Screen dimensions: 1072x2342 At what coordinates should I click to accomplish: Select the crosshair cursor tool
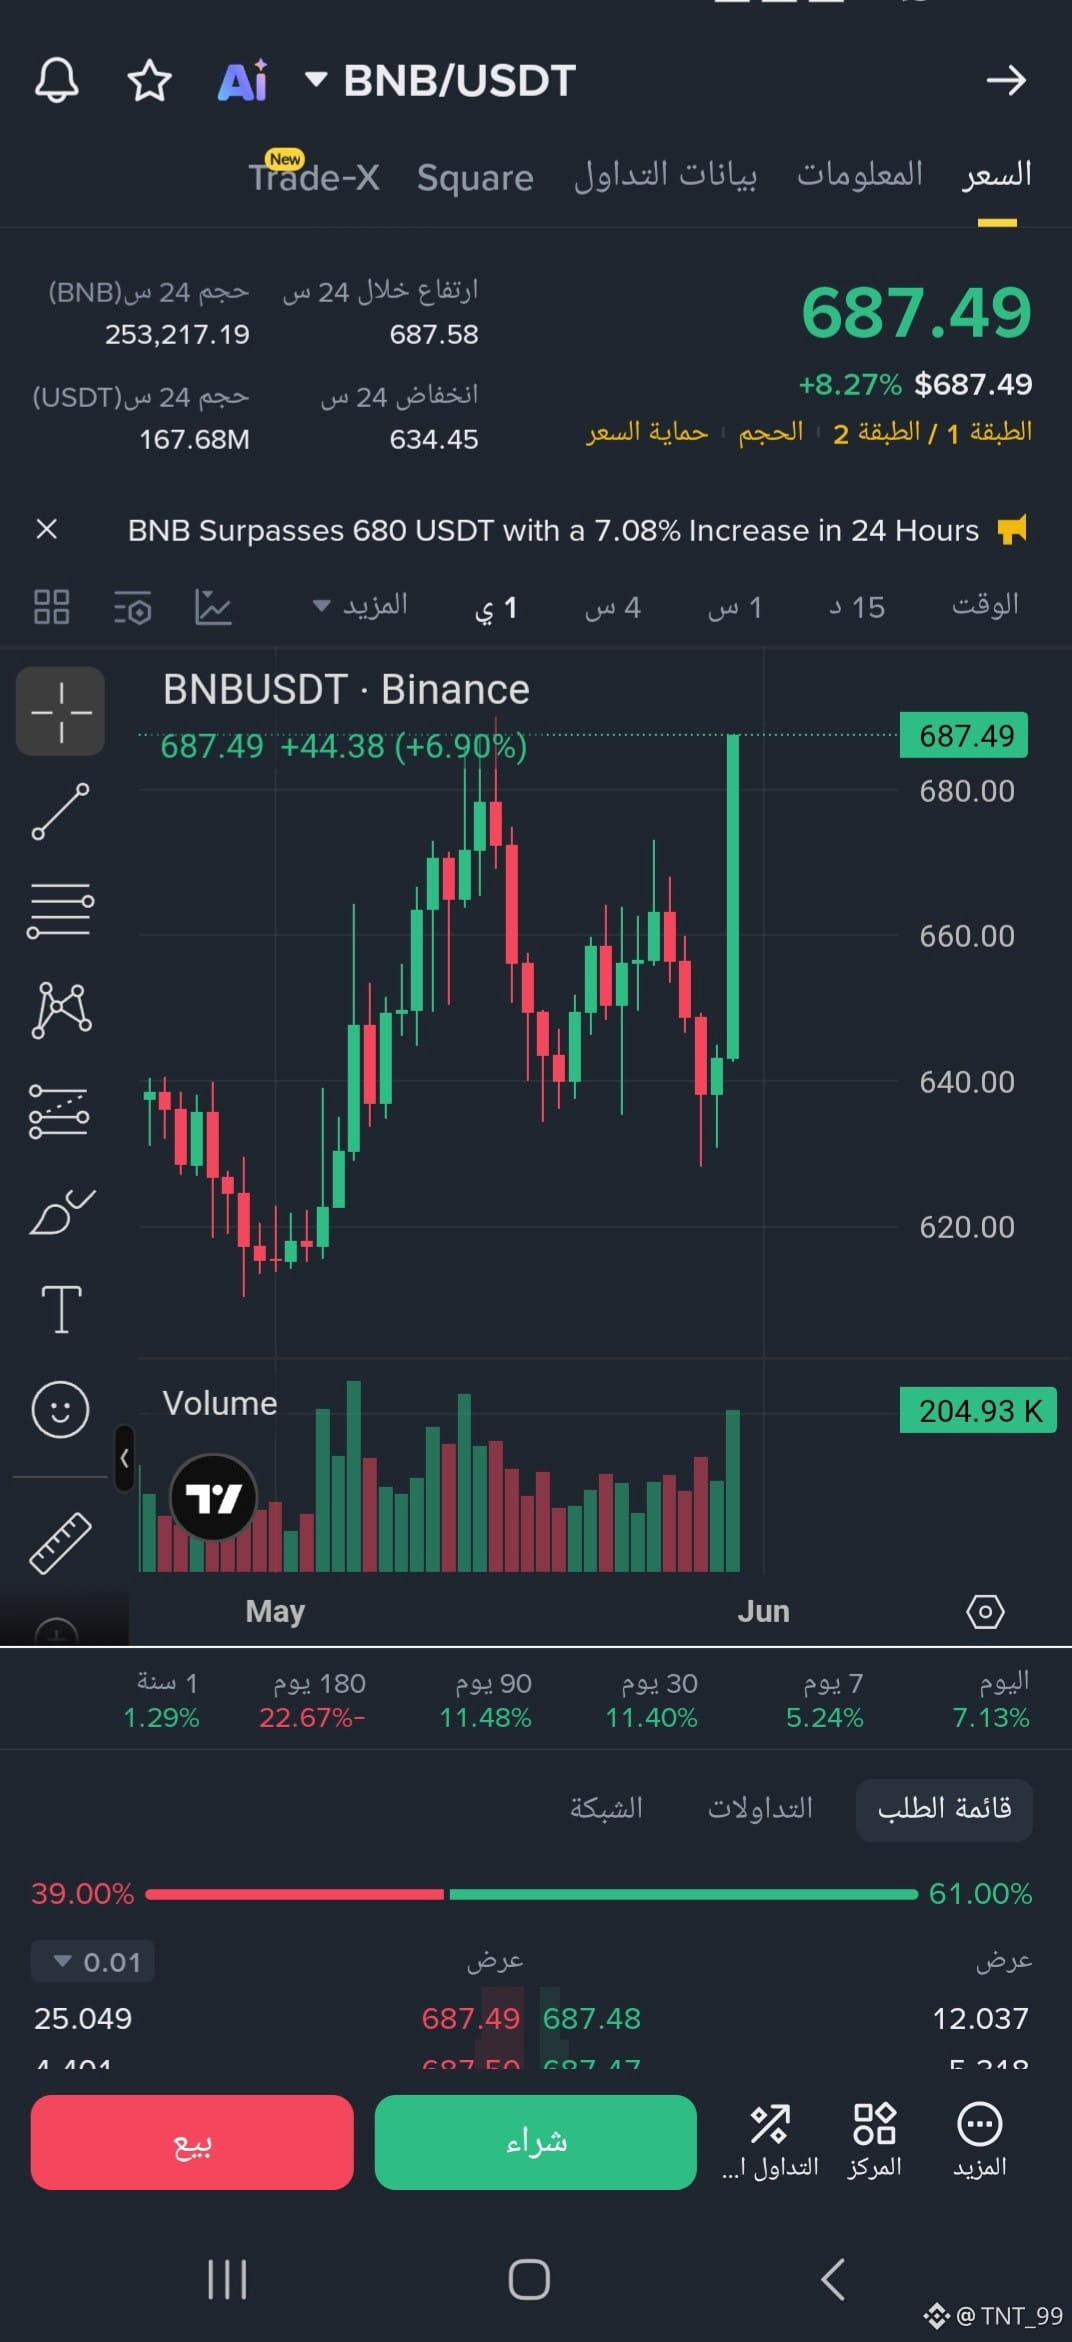tap(60, 711)
